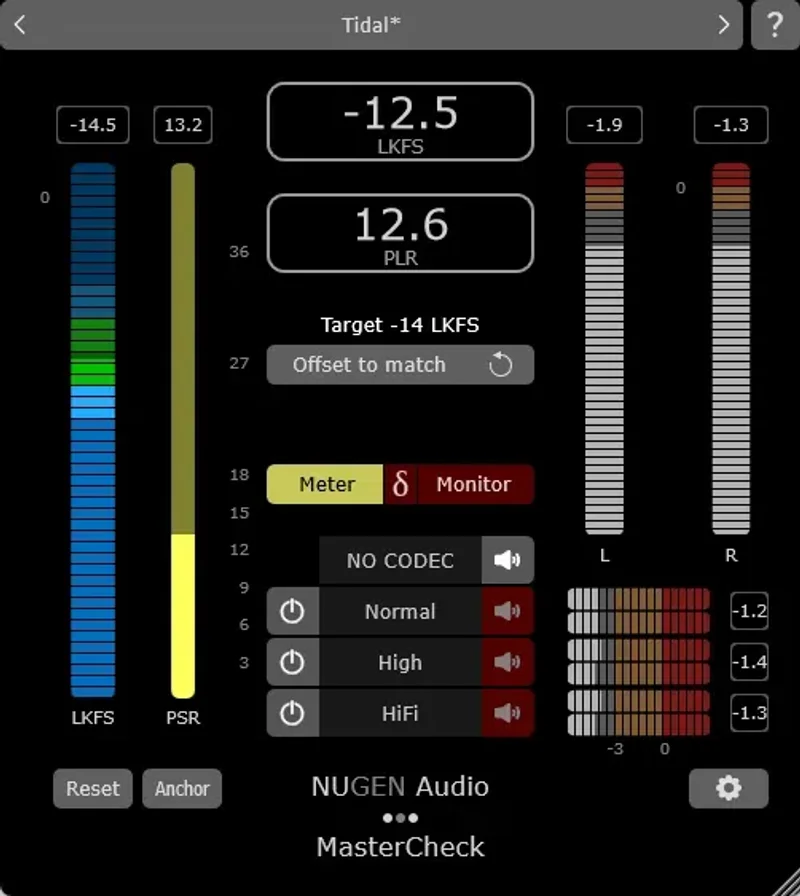Screen dimensions: 800x896
Task: Toggle the delta (δ) button
Action: coord(400,484)
